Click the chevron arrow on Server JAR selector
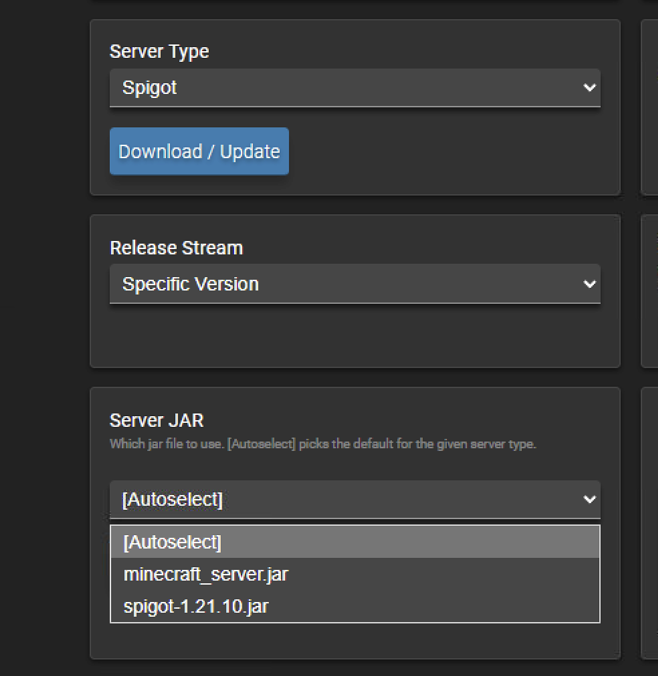This screenshot has width=658, height=676. [x=588, y=499]
